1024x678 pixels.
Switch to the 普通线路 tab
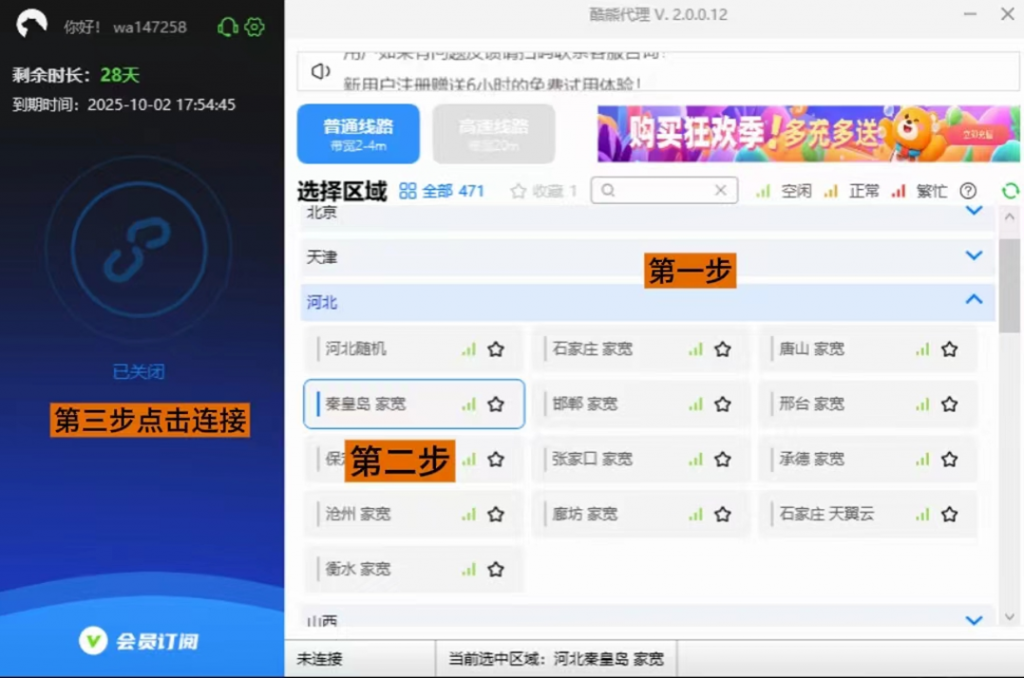tap(357, 134)
